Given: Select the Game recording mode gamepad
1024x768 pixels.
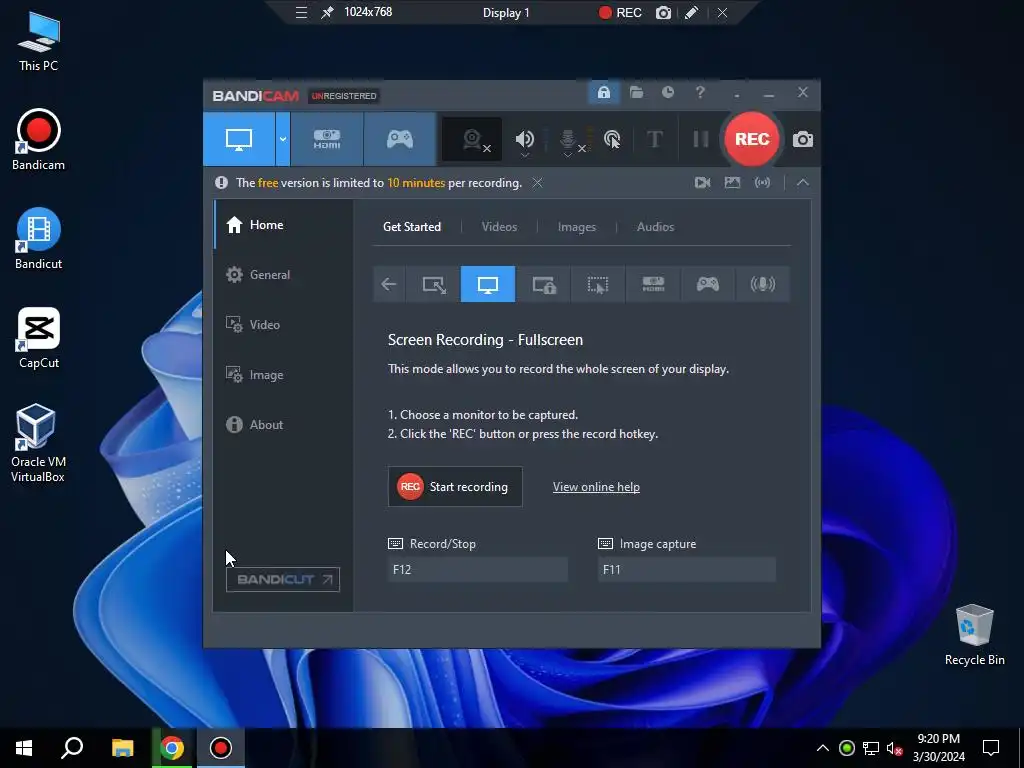Looking at the screenshot, I should pos(400,139).
